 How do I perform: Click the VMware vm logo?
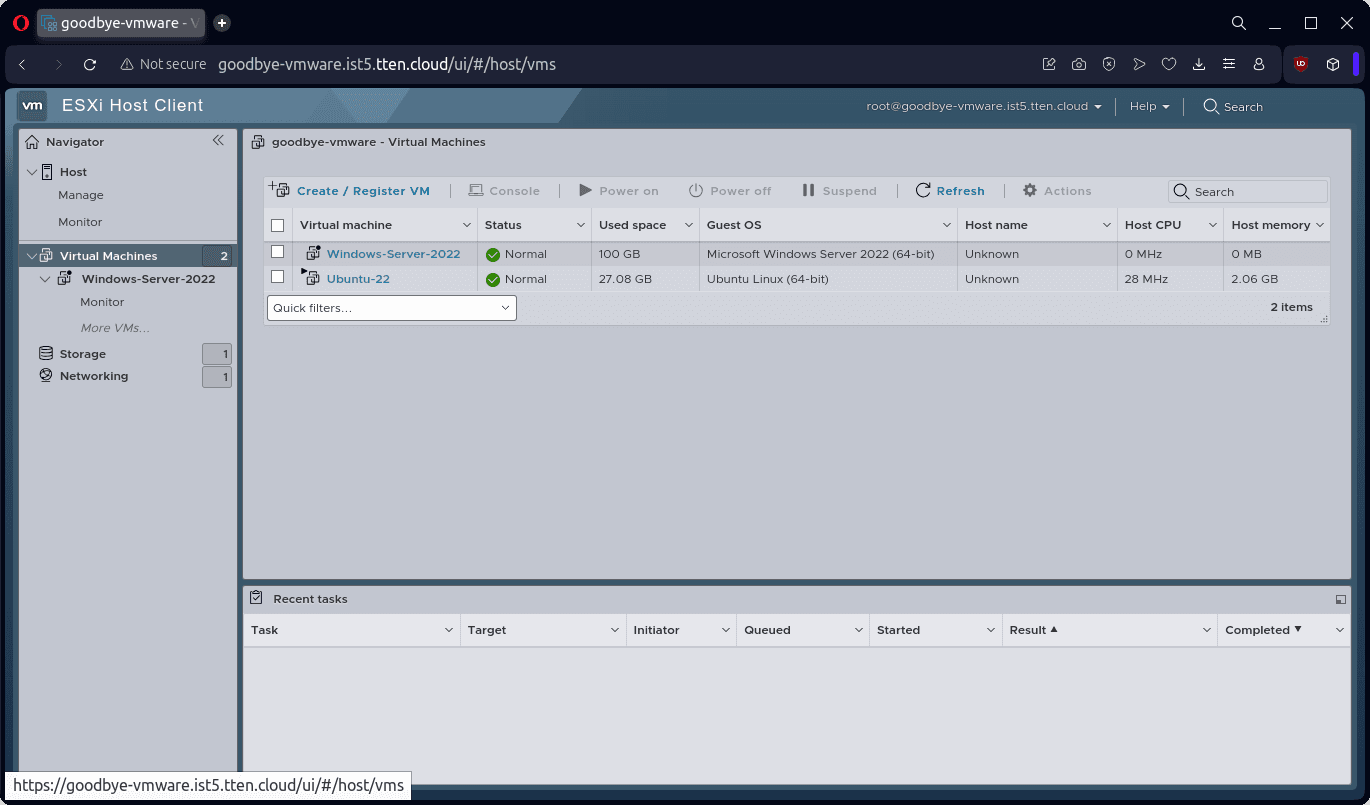click(x=33, y=105)
